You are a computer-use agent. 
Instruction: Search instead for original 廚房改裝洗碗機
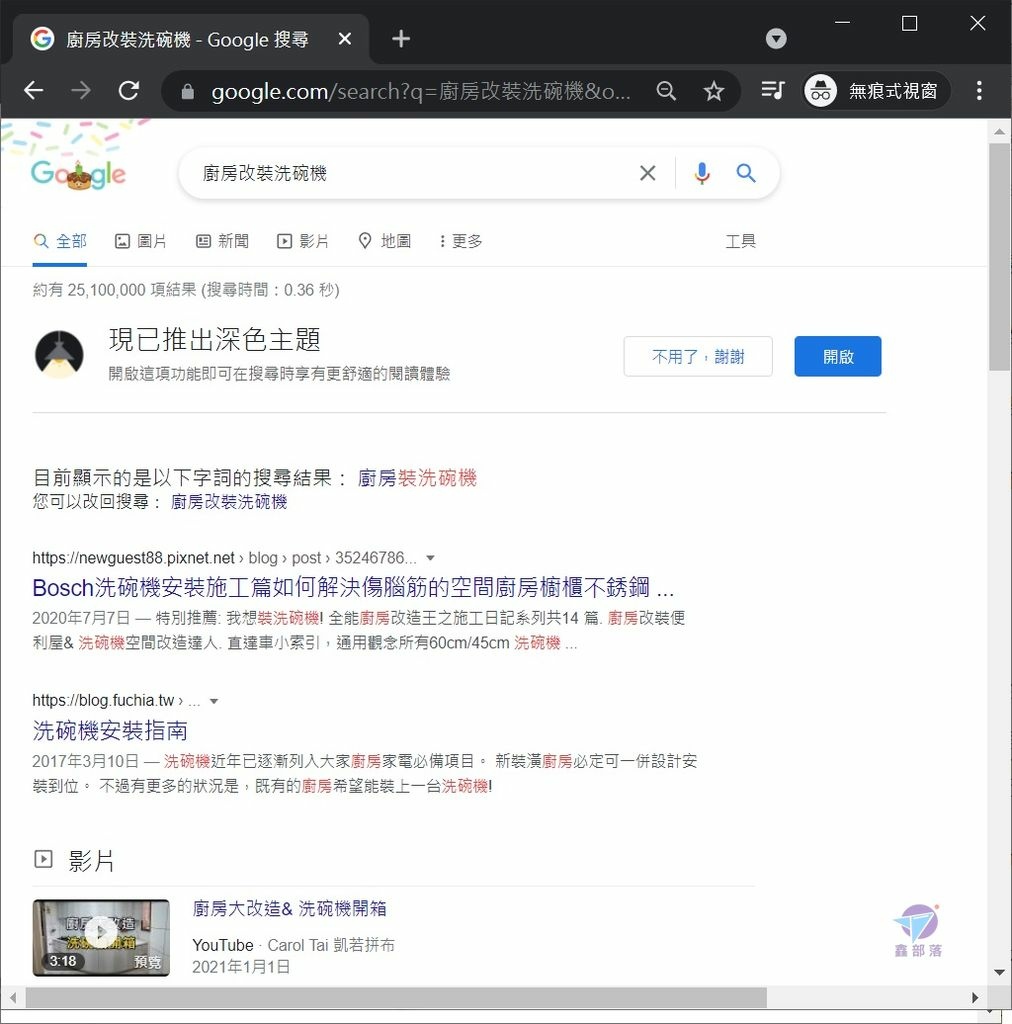229,502
